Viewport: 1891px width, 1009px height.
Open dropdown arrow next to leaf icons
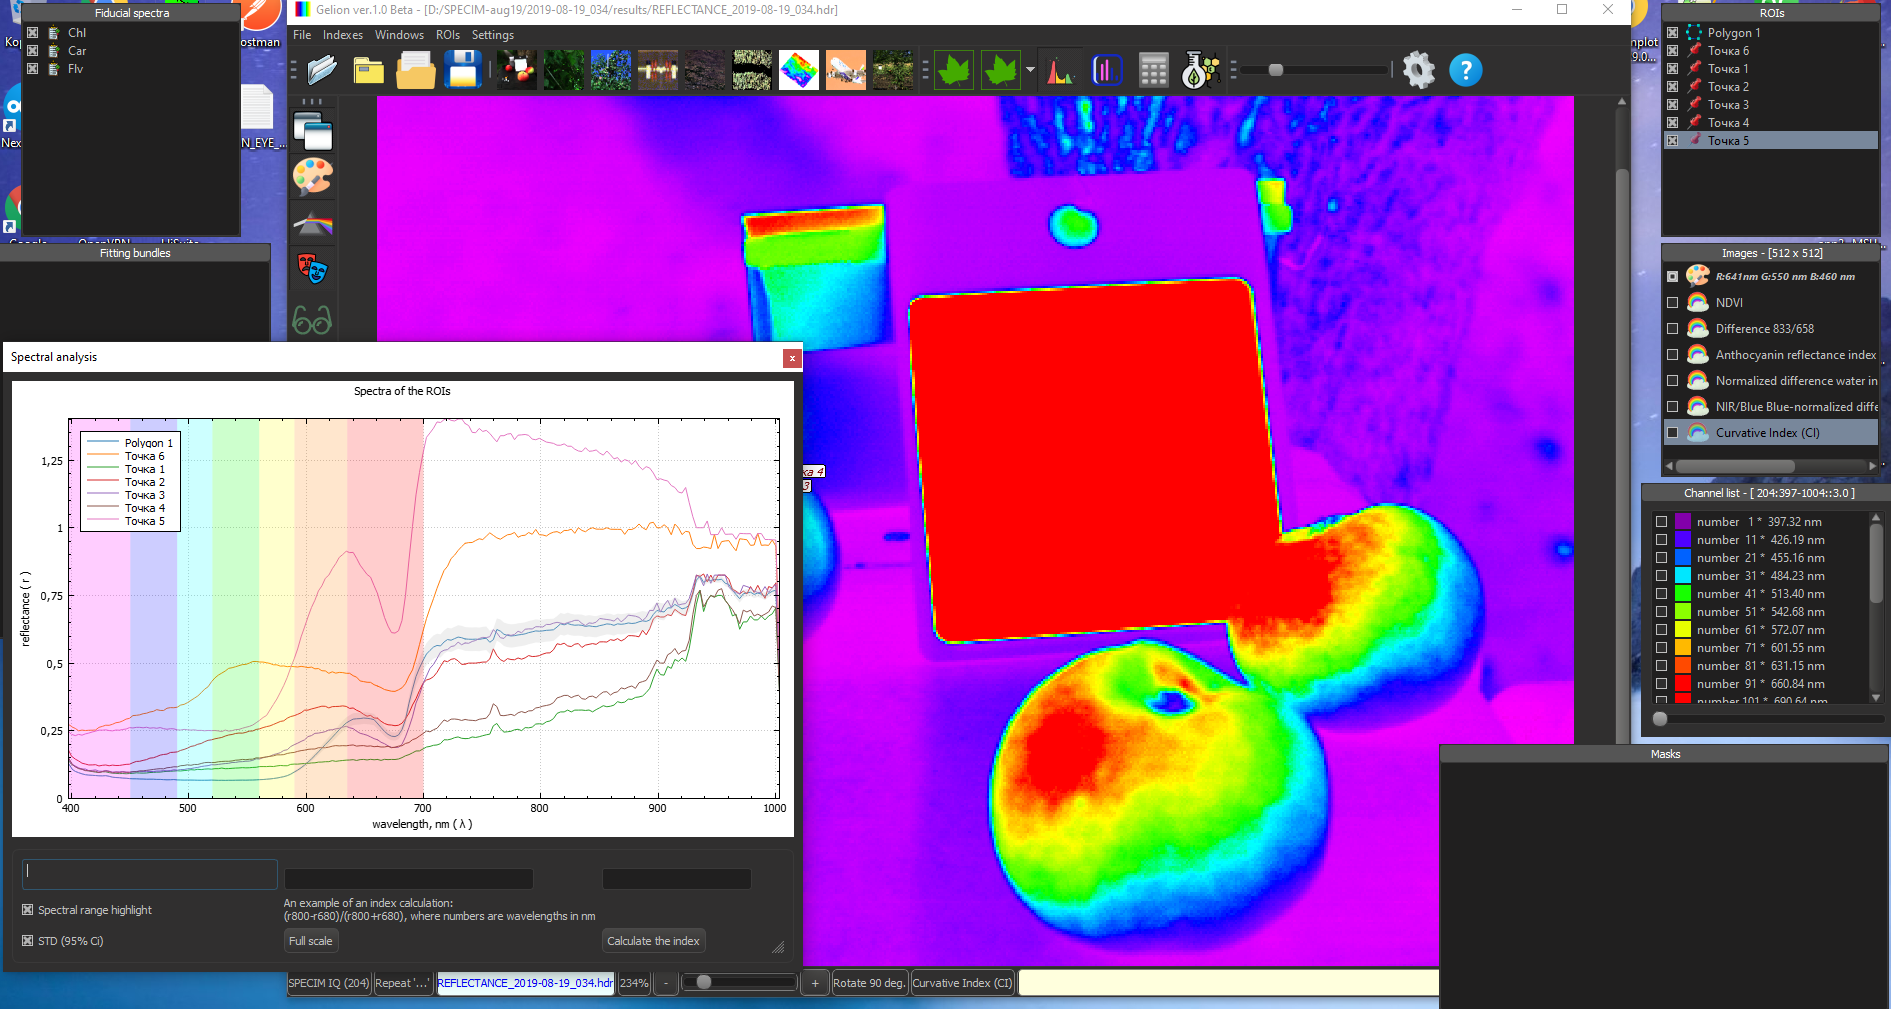[x=1030, y=70]
